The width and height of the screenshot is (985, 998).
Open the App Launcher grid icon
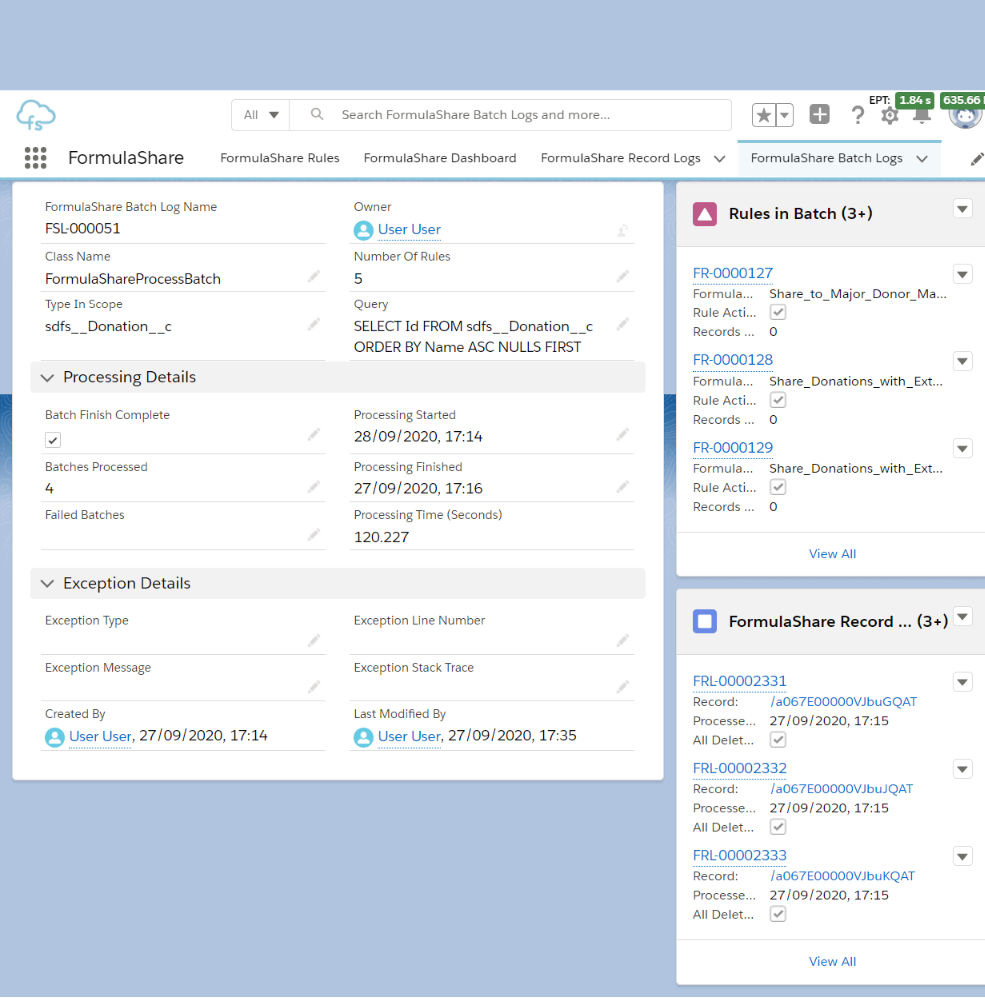[36, 158]
